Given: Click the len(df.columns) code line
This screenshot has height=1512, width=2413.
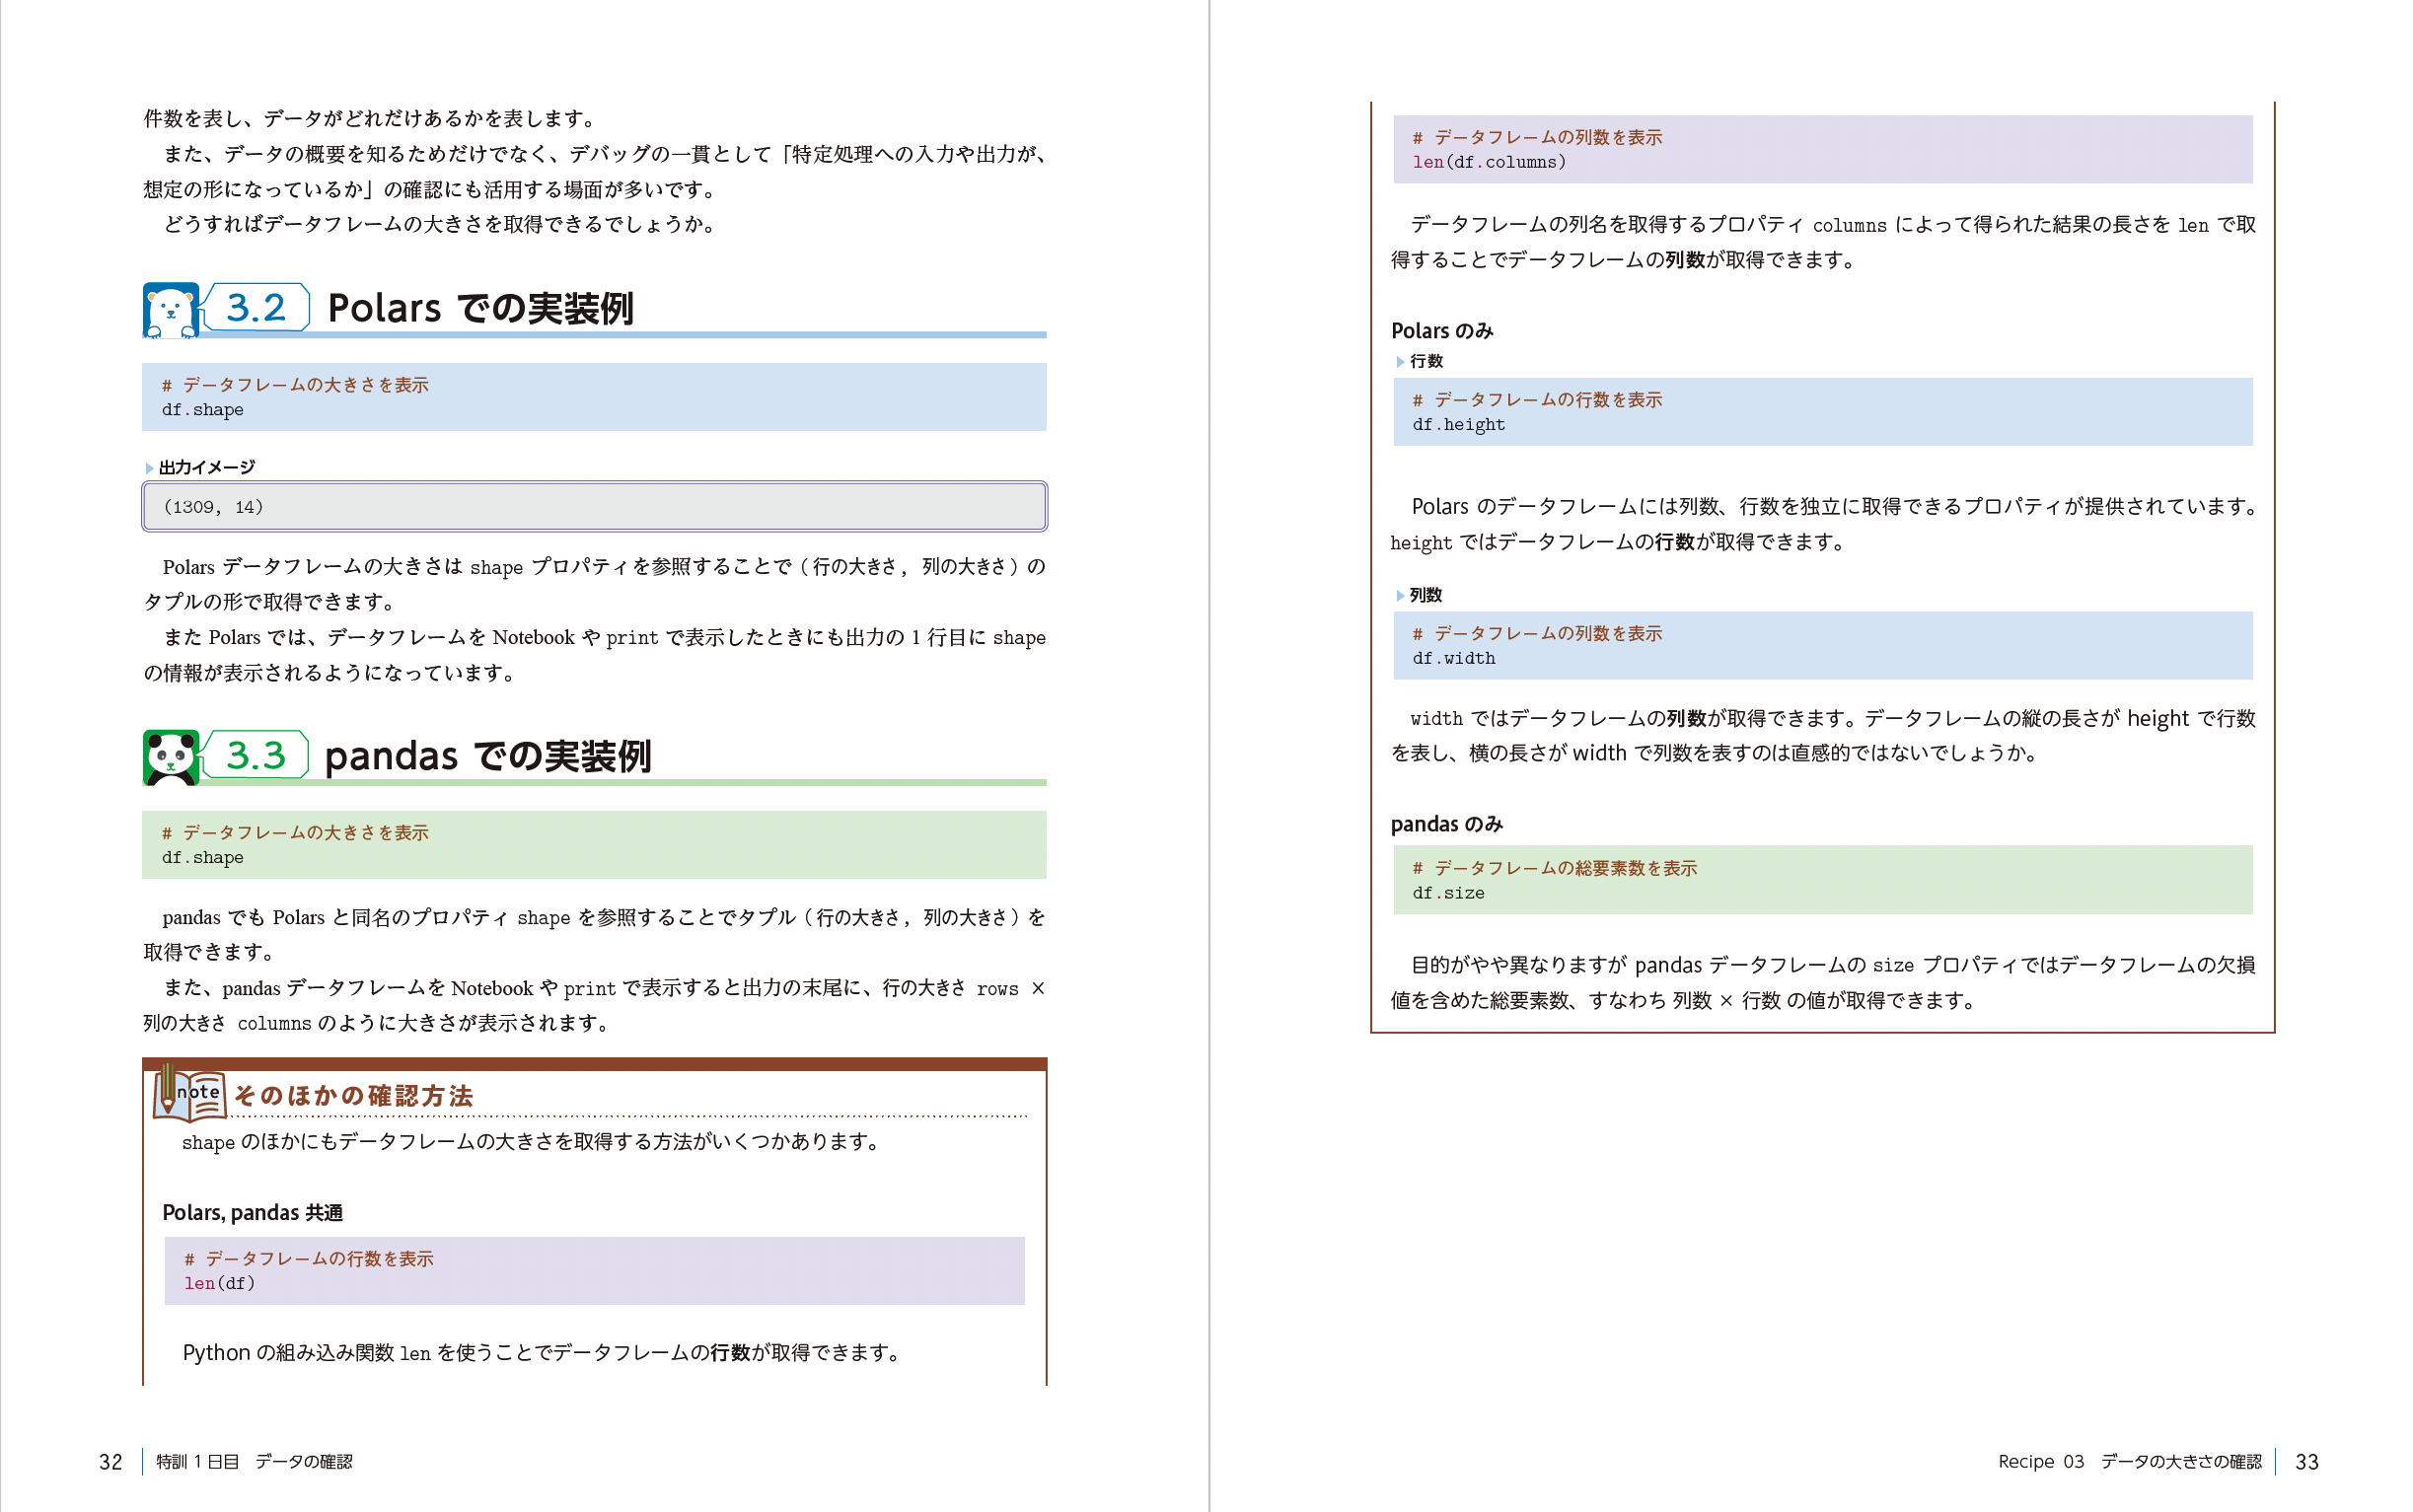Looking at the screenshot, I should pyautogui.click(x=1489, y=162).
